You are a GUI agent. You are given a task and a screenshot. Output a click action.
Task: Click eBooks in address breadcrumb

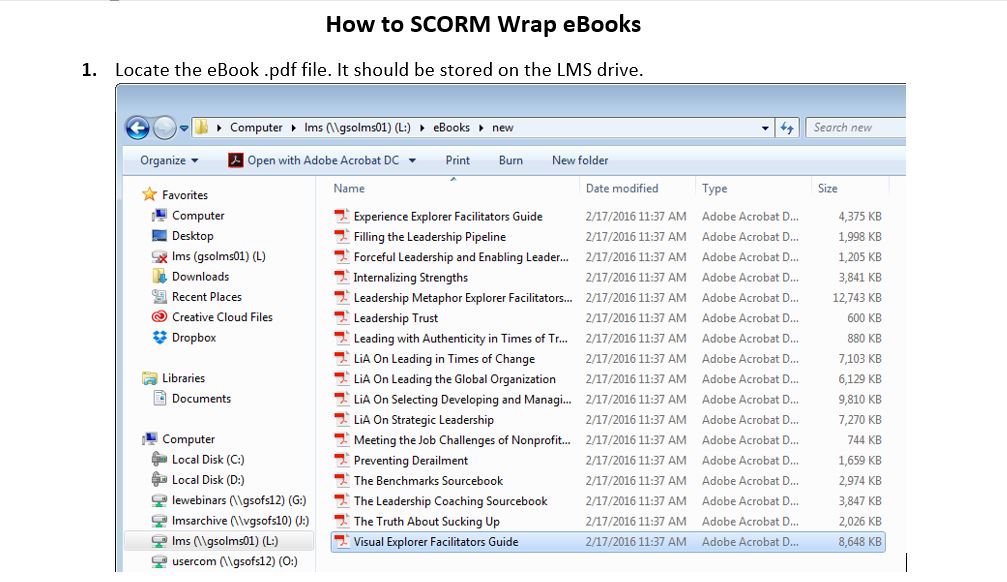click(x=451, y=127)
